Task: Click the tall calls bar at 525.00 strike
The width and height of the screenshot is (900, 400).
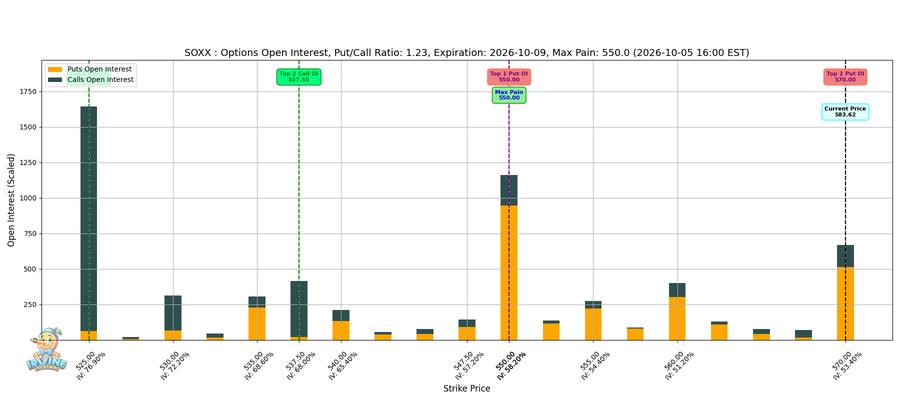Action: pos(88,218)
